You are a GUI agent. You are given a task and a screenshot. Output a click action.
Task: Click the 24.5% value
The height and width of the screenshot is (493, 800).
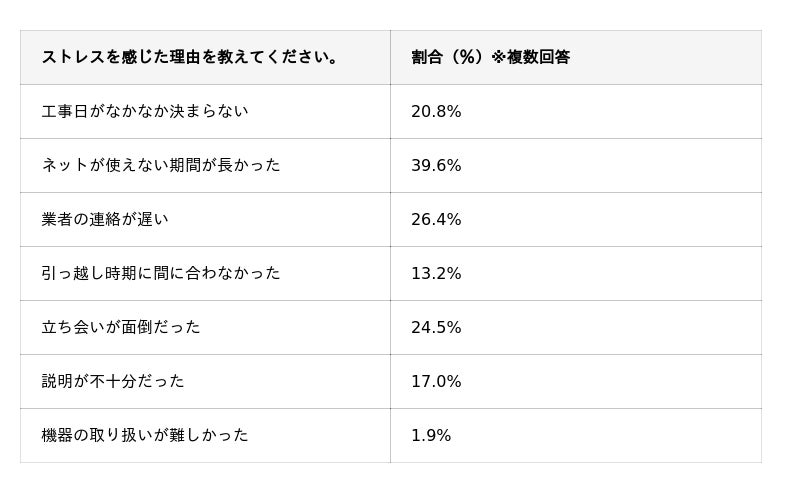[436, 327]
